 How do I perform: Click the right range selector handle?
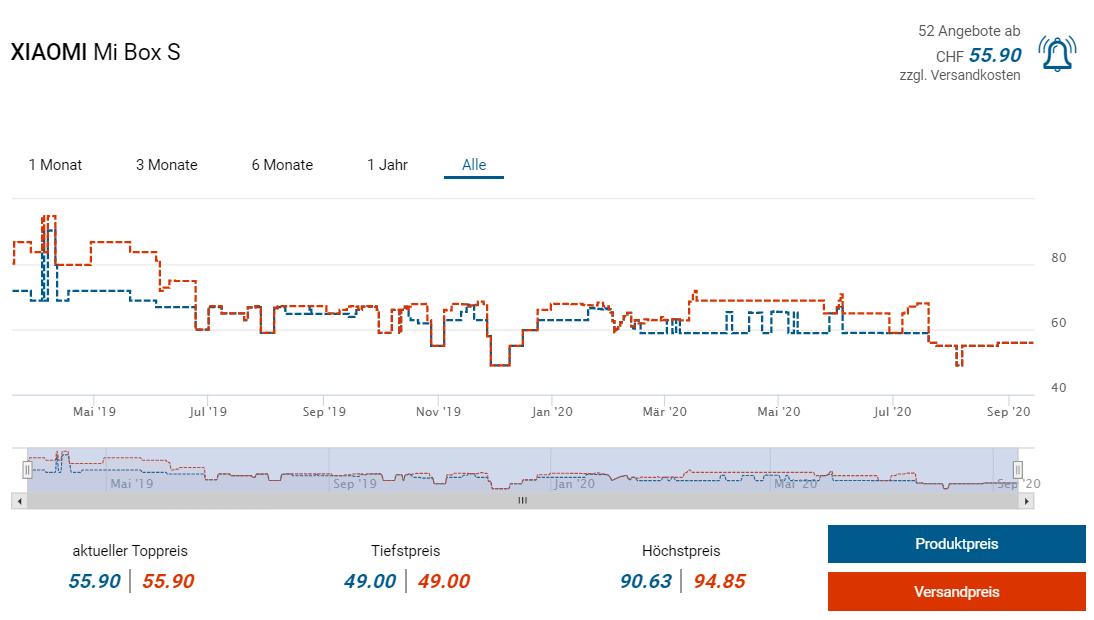(x=1018, y=469)
